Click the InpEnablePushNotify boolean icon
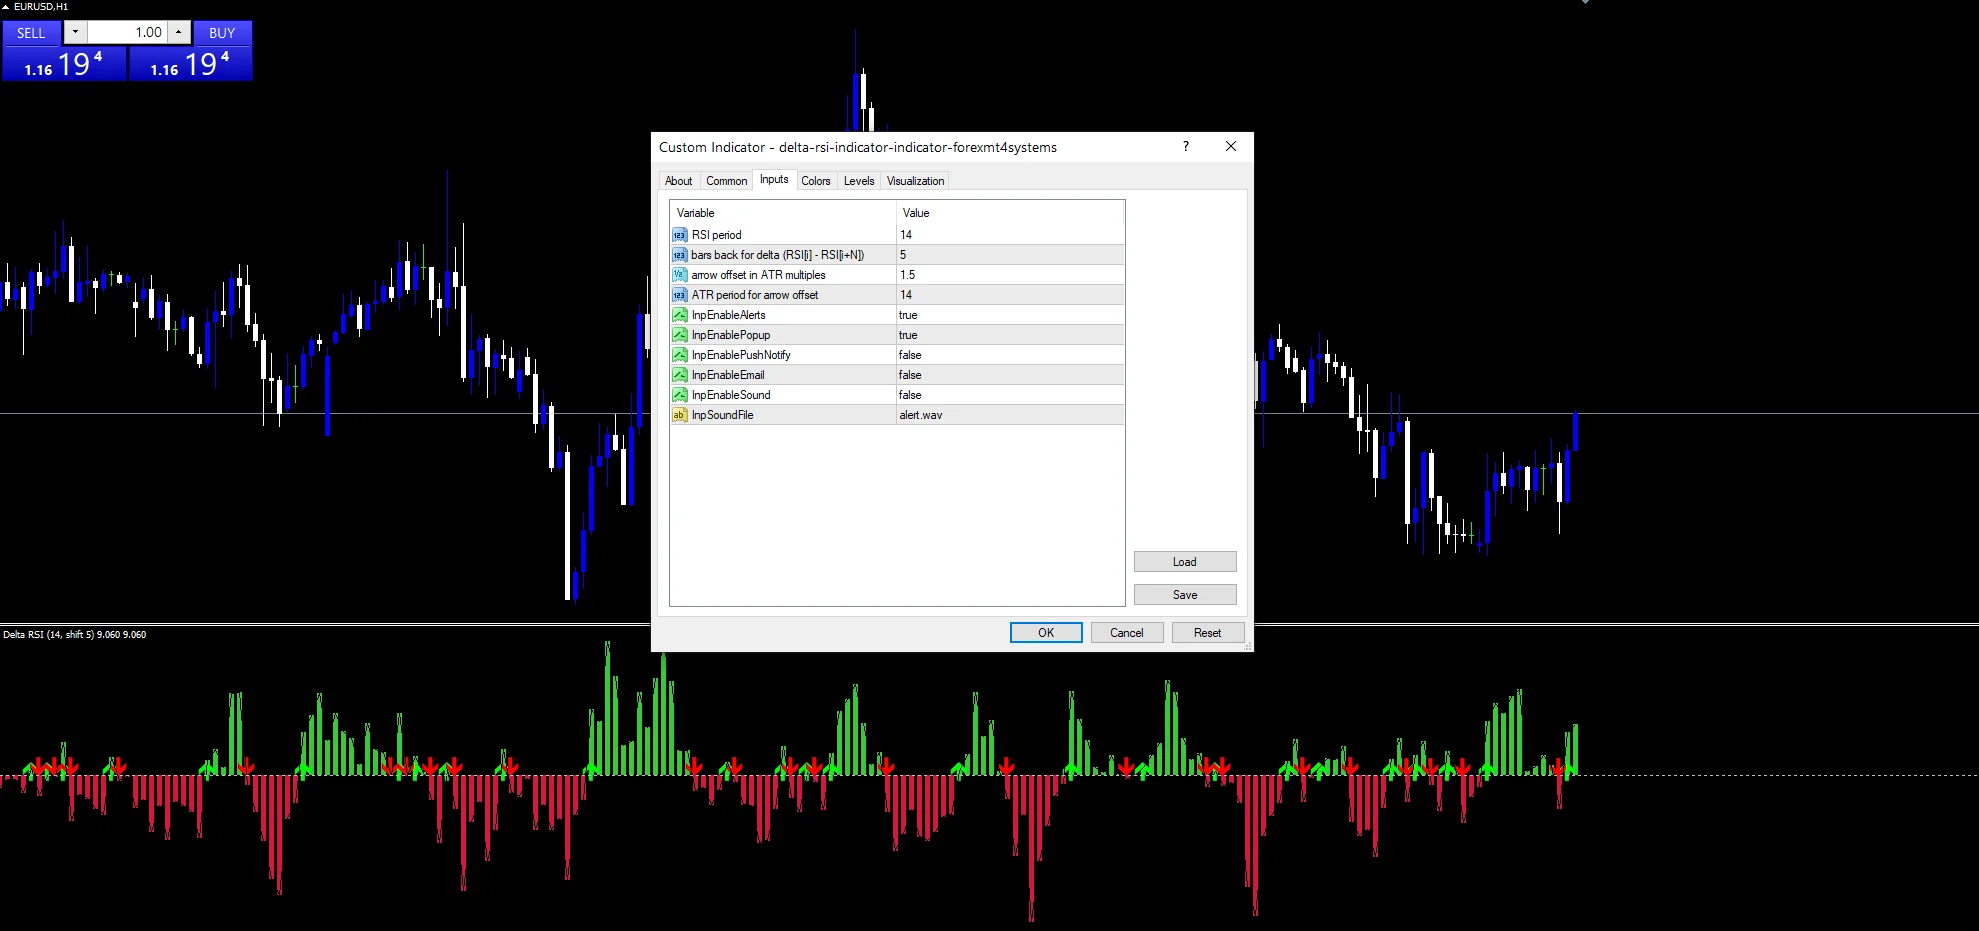1979x931 pixels. point(680,355)
